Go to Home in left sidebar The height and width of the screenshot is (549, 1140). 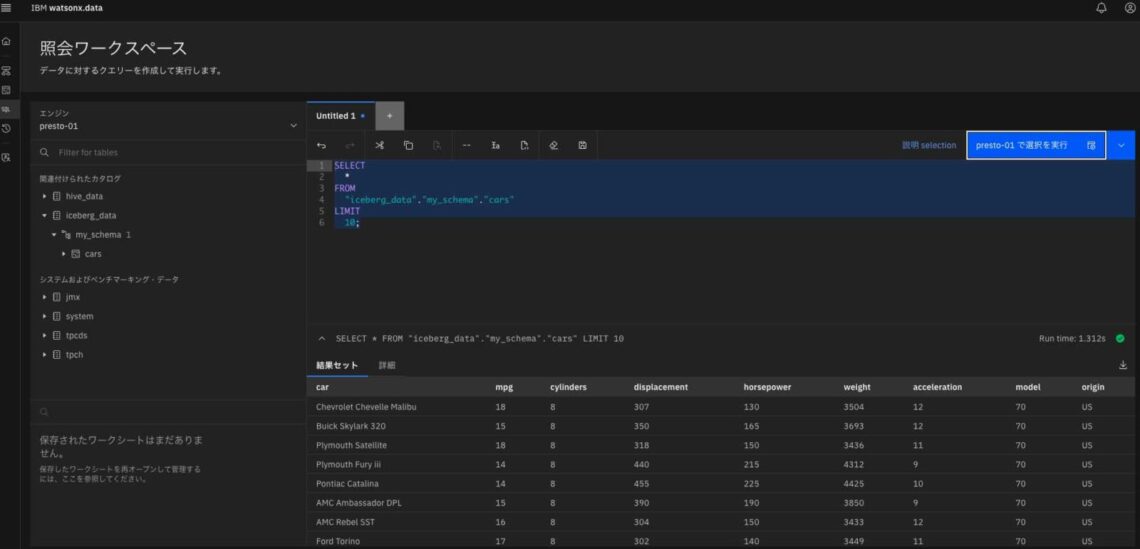click(7, 41)
